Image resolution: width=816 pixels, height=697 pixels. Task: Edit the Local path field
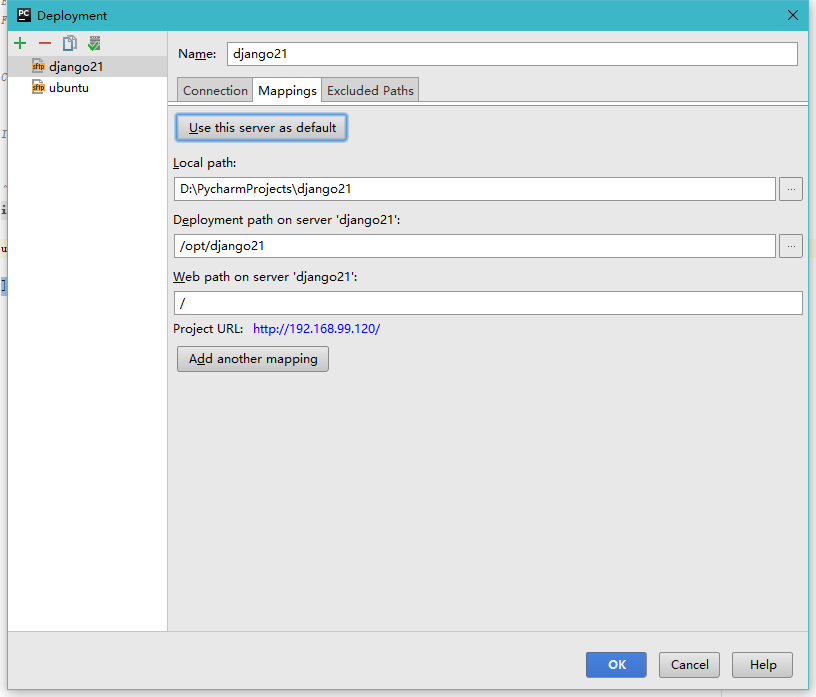coord(475,188)
